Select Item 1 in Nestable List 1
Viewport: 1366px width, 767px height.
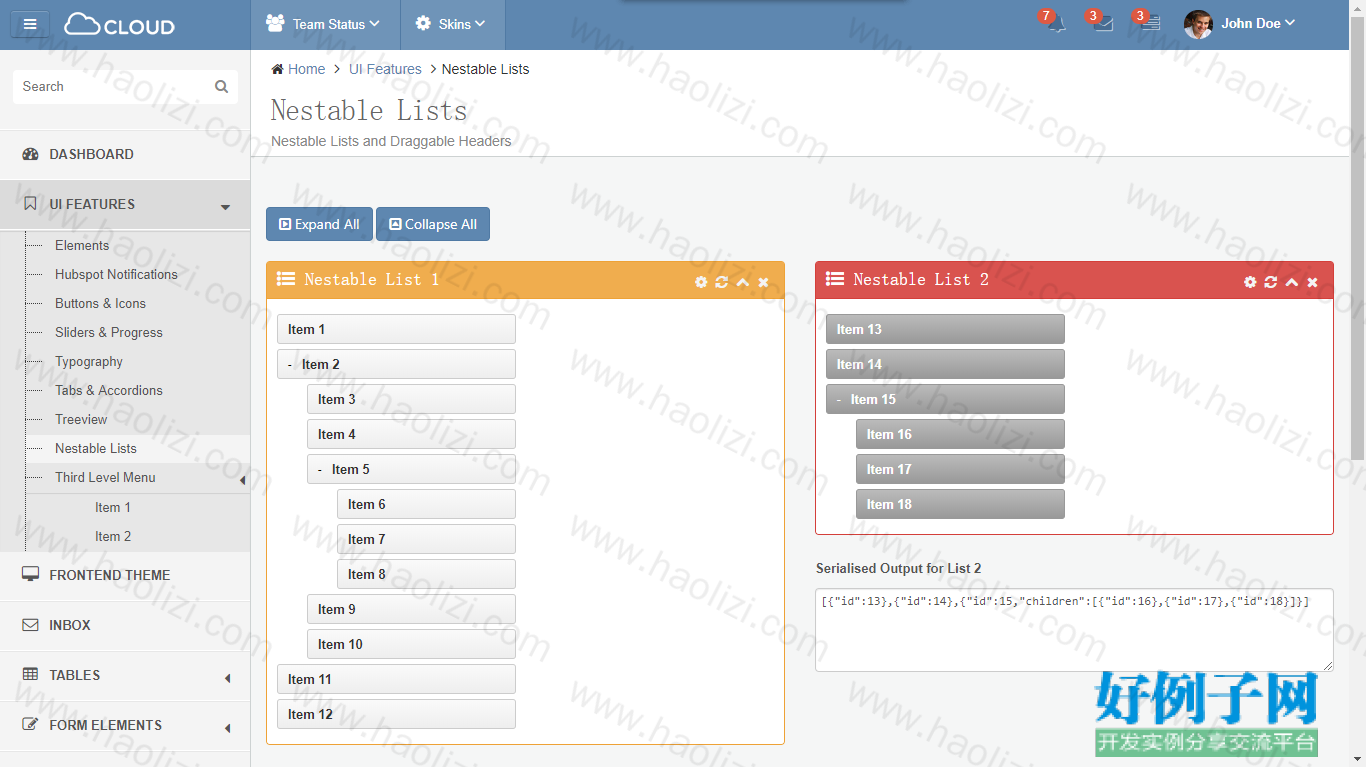pos(396,329)
